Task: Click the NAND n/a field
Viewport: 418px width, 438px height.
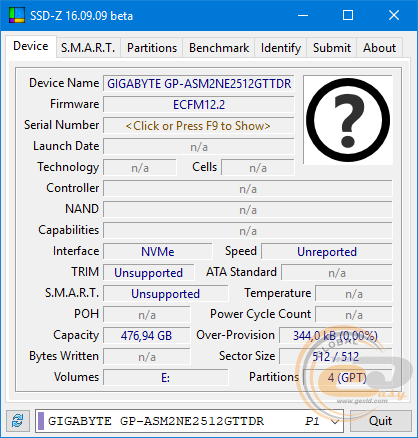Action: tap(248, 210)
